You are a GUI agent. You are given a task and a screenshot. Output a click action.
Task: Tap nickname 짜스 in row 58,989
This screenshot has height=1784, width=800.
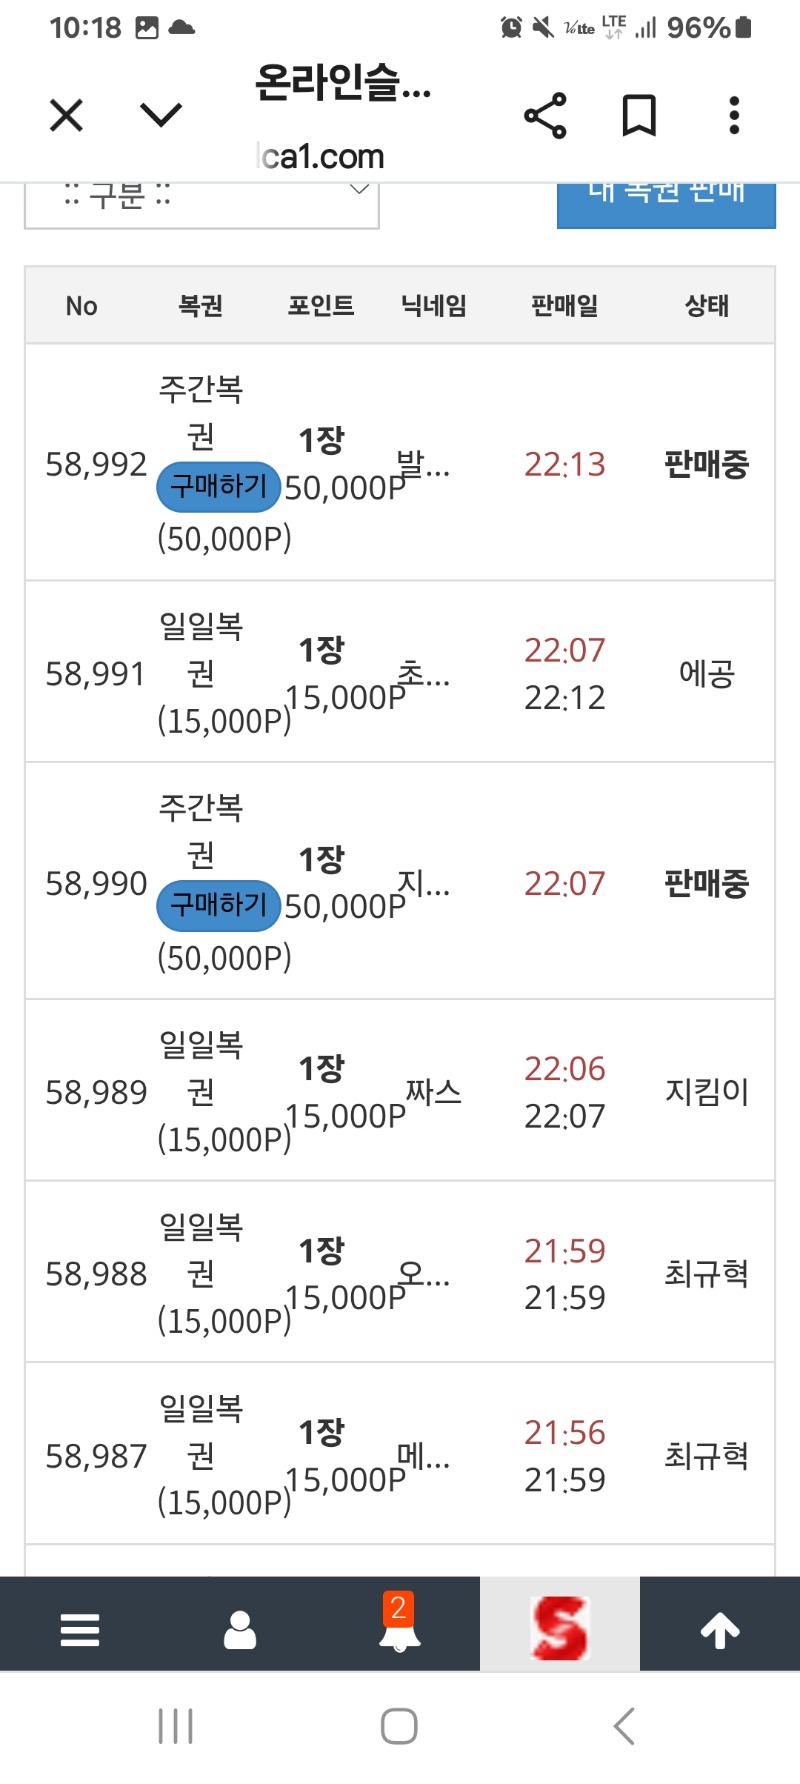430,1092
